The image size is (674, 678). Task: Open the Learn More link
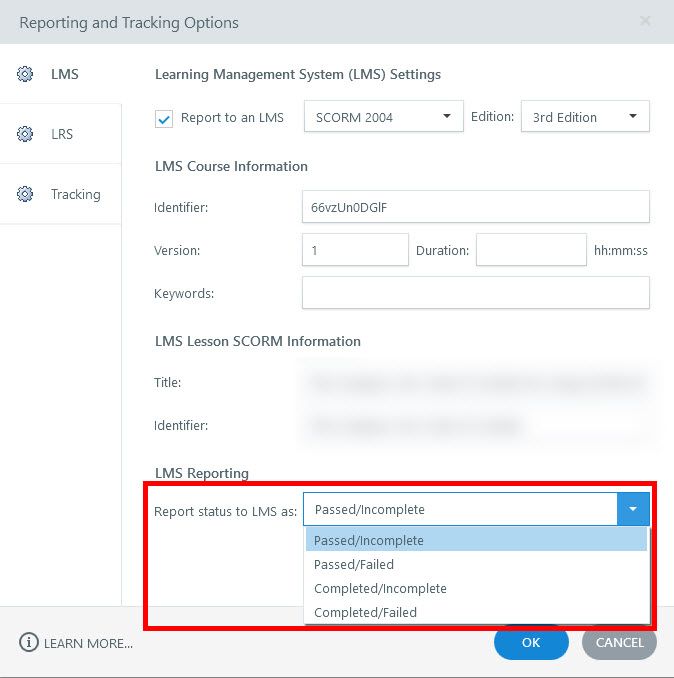[x=88, y=643]
